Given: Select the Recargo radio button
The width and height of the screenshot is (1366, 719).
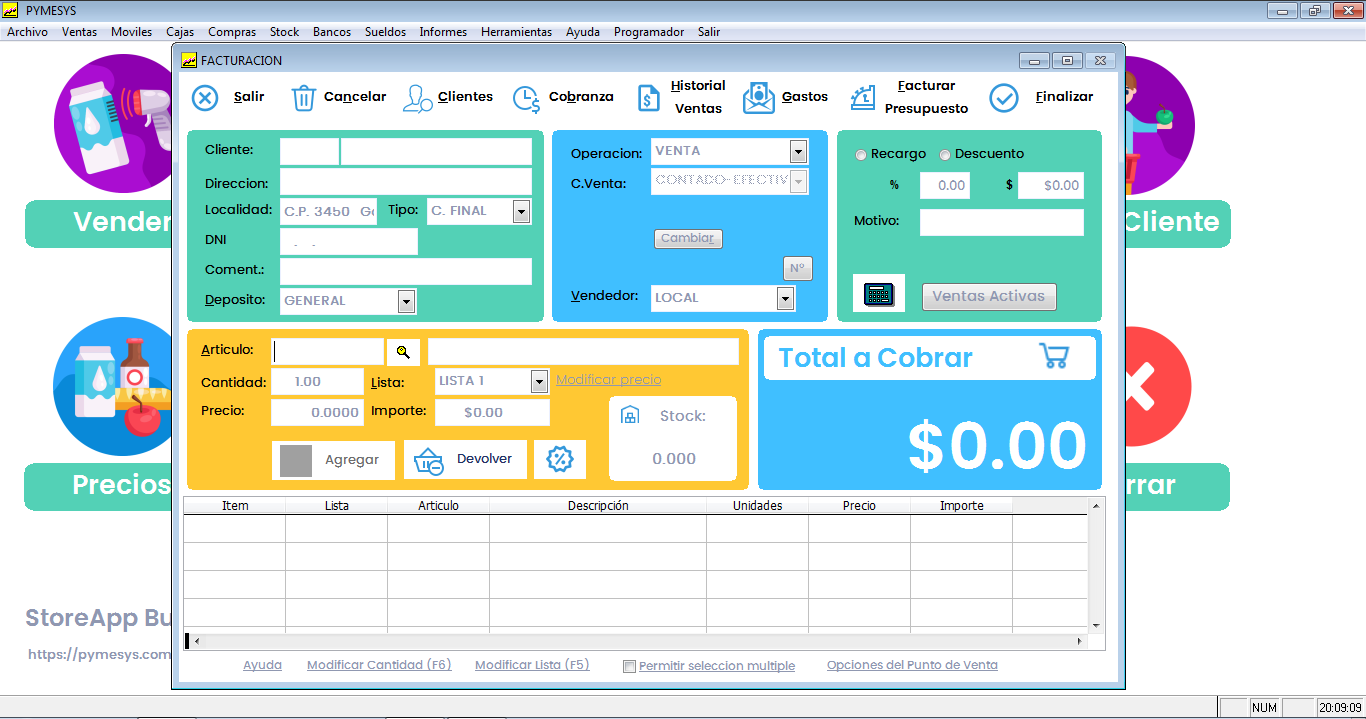Looking at the screenshot, I should (861, 155).
